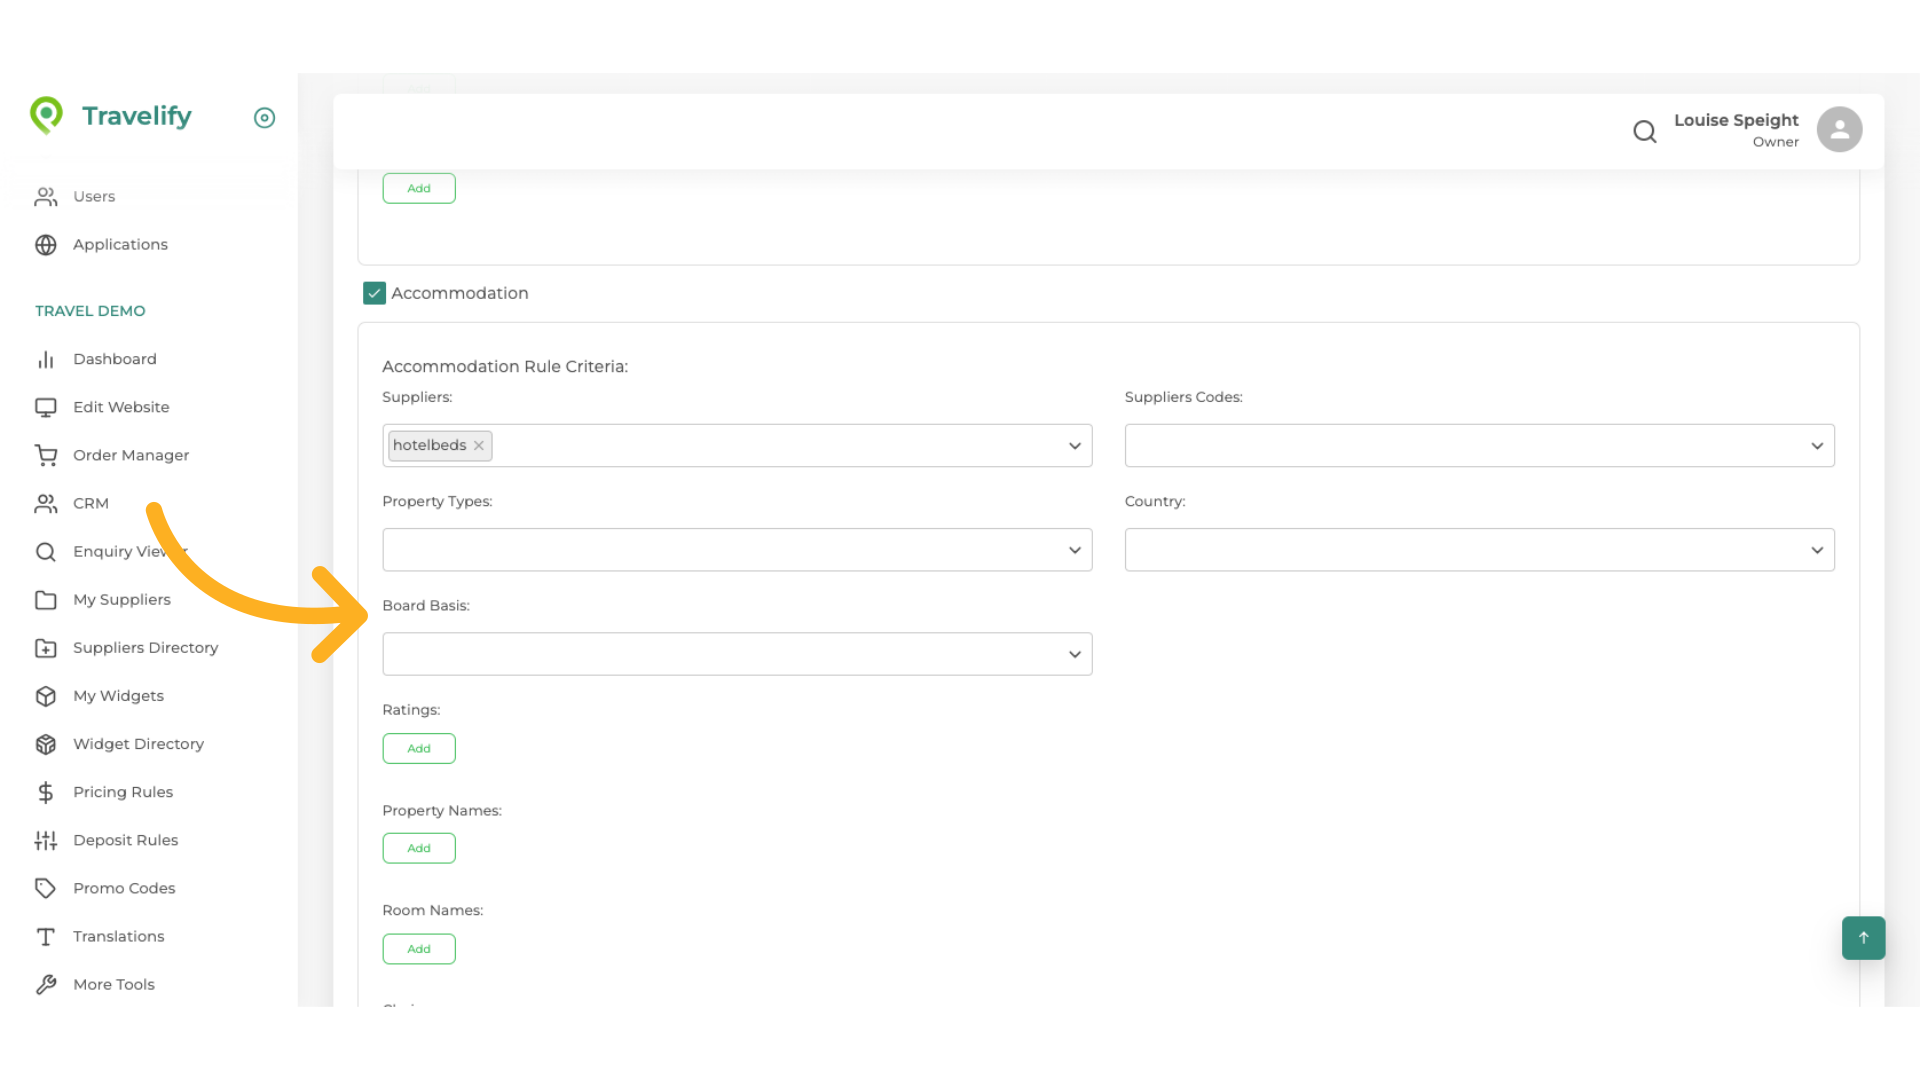Screen dimensions: 1920x1080
Task: Open the Louise Speight profile avatar
Action: (1839, 129)
